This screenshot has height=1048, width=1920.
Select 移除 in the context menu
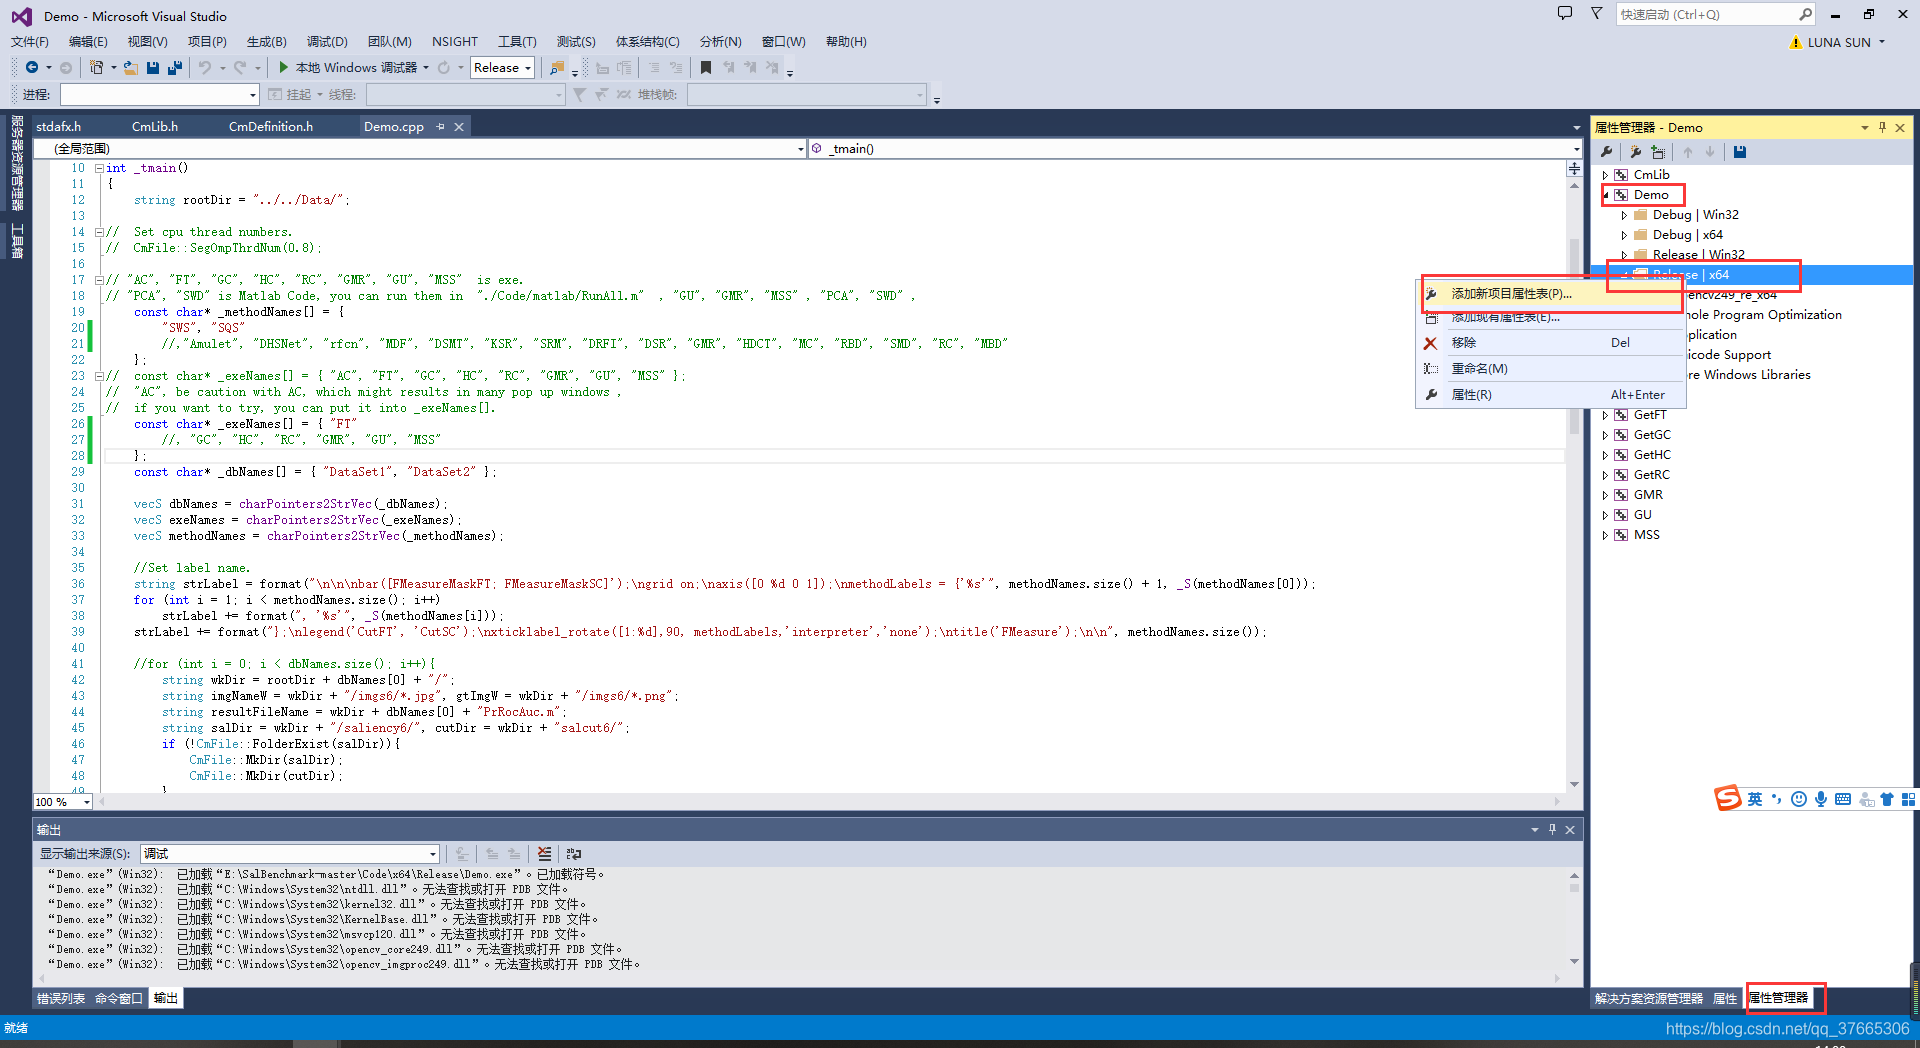click(1551, 343)
